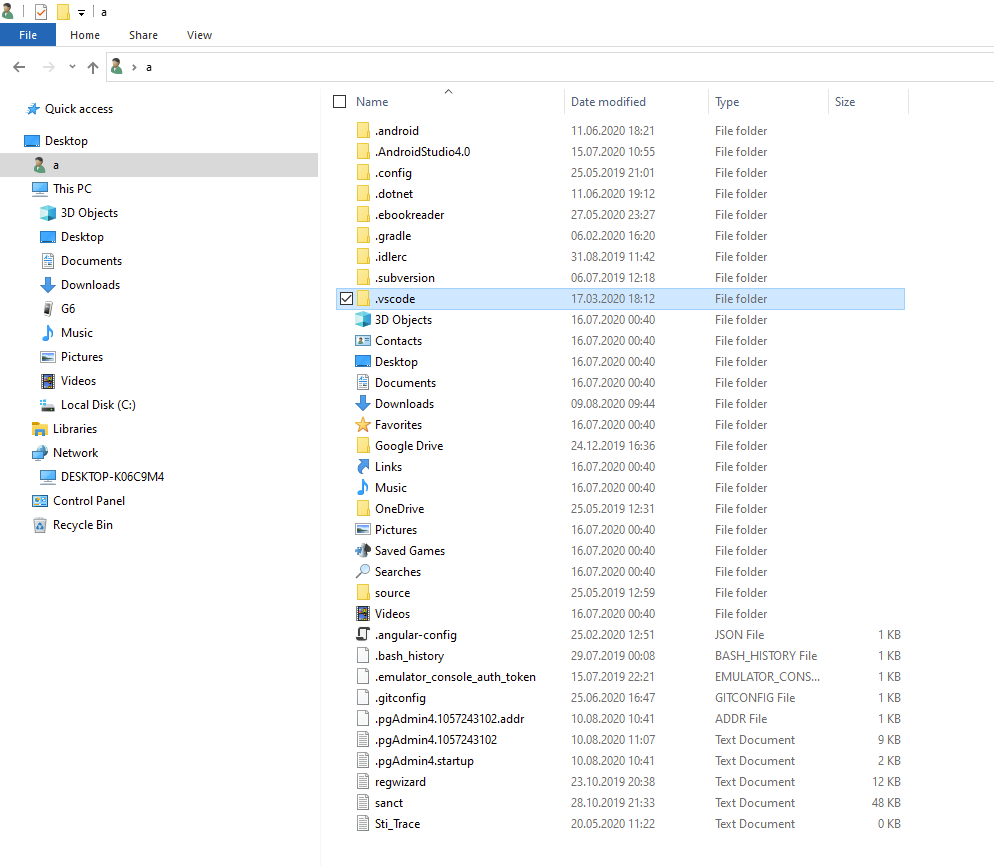
Task: Click Pictures icon in navigation pane
Action: pyautogui.click(x=48, y=357)
